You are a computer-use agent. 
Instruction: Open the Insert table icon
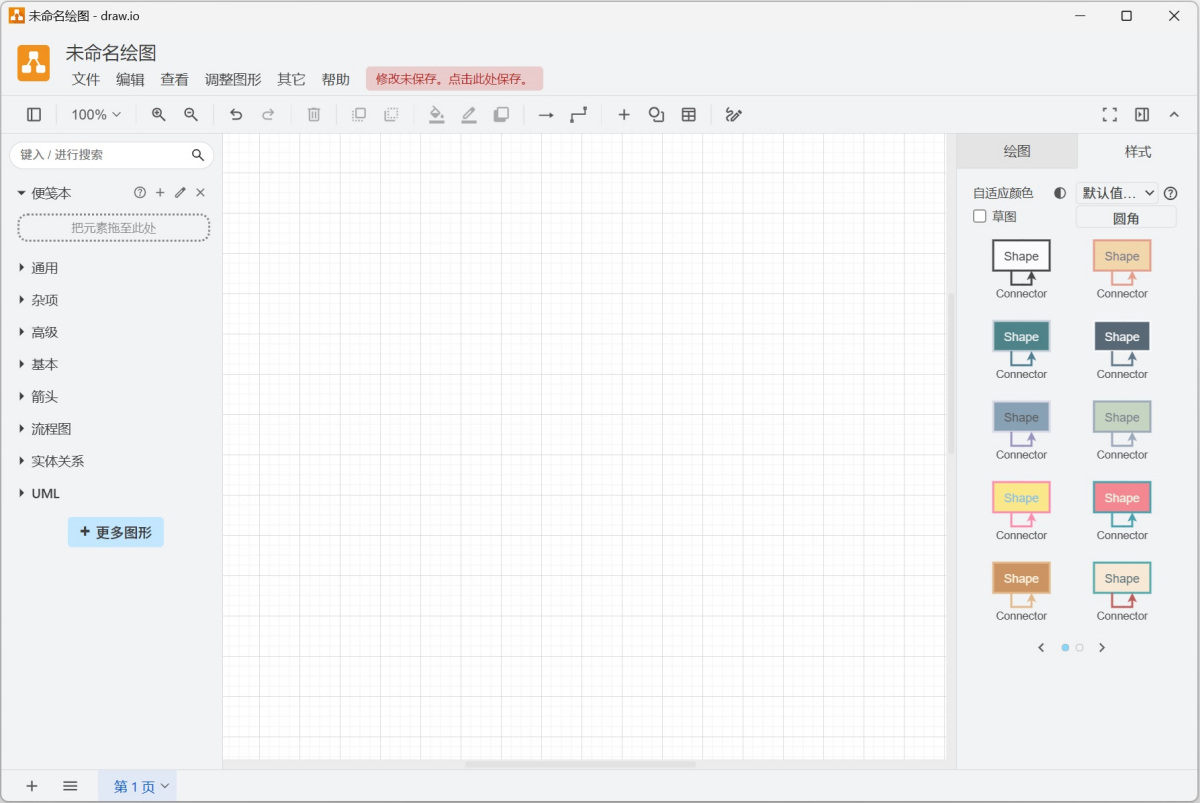(688, 114)
